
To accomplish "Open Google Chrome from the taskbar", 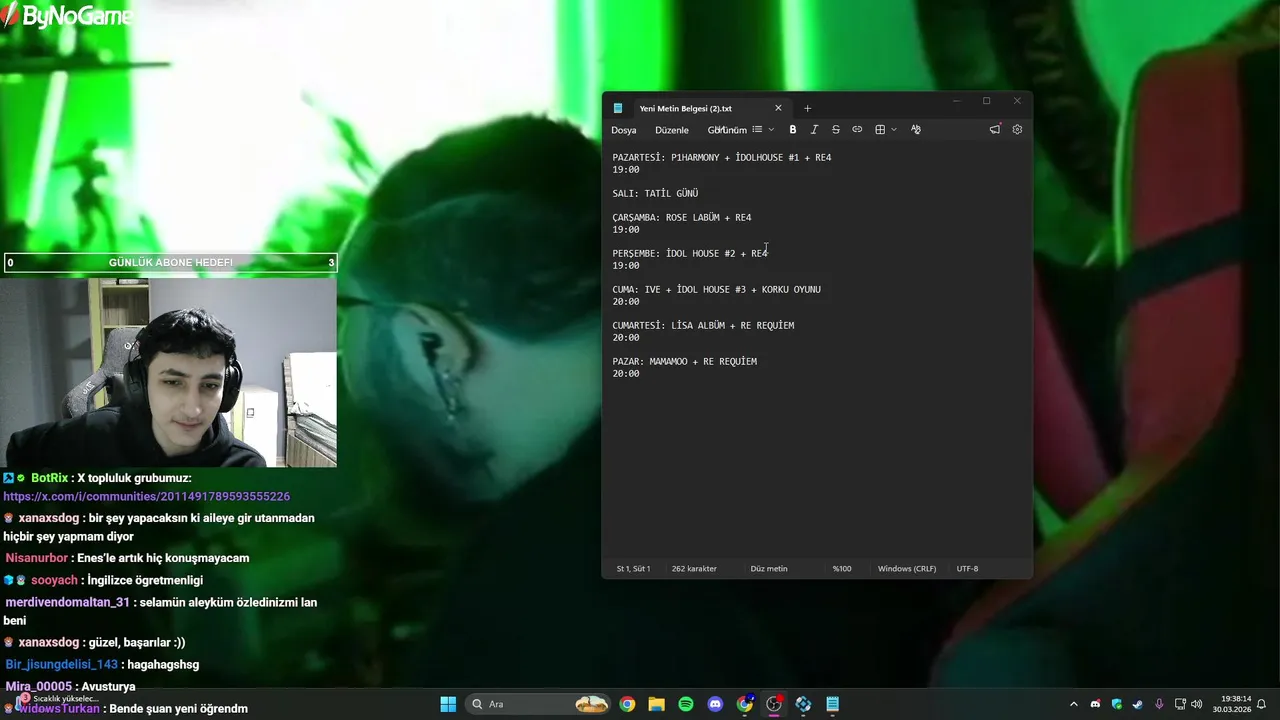I will (x=627, y=704).
